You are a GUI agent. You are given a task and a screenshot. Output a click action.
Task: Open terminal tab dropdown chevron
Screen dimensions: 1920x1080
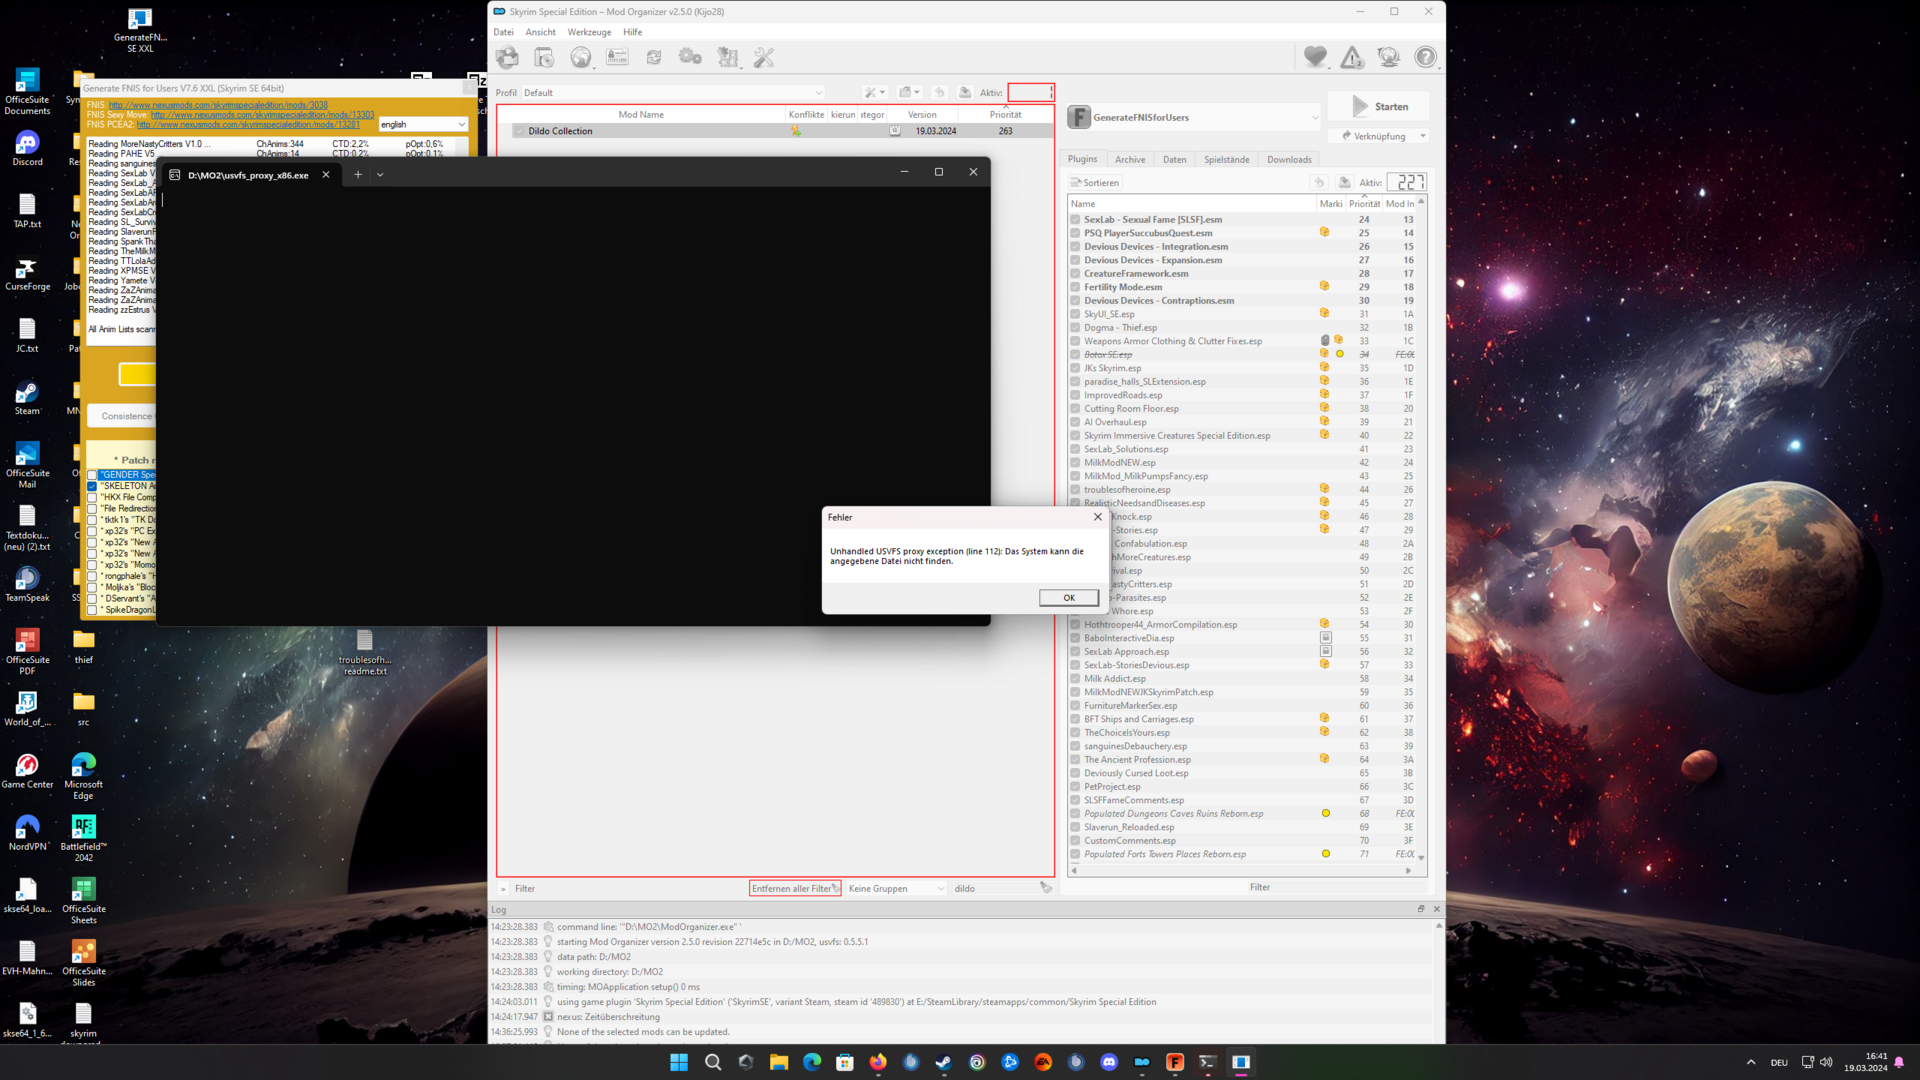(x=380, y=174)
